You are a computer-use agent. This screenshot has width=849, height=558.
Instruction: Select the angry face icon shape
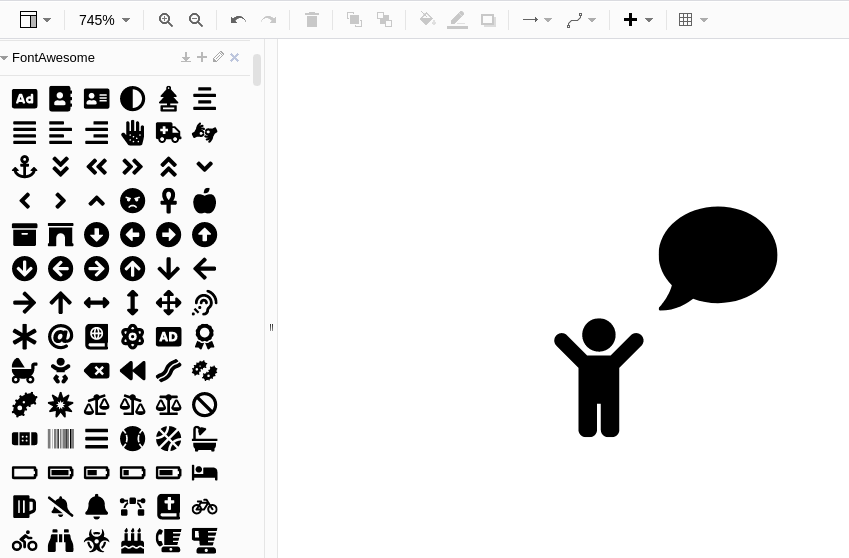point(133,201)
